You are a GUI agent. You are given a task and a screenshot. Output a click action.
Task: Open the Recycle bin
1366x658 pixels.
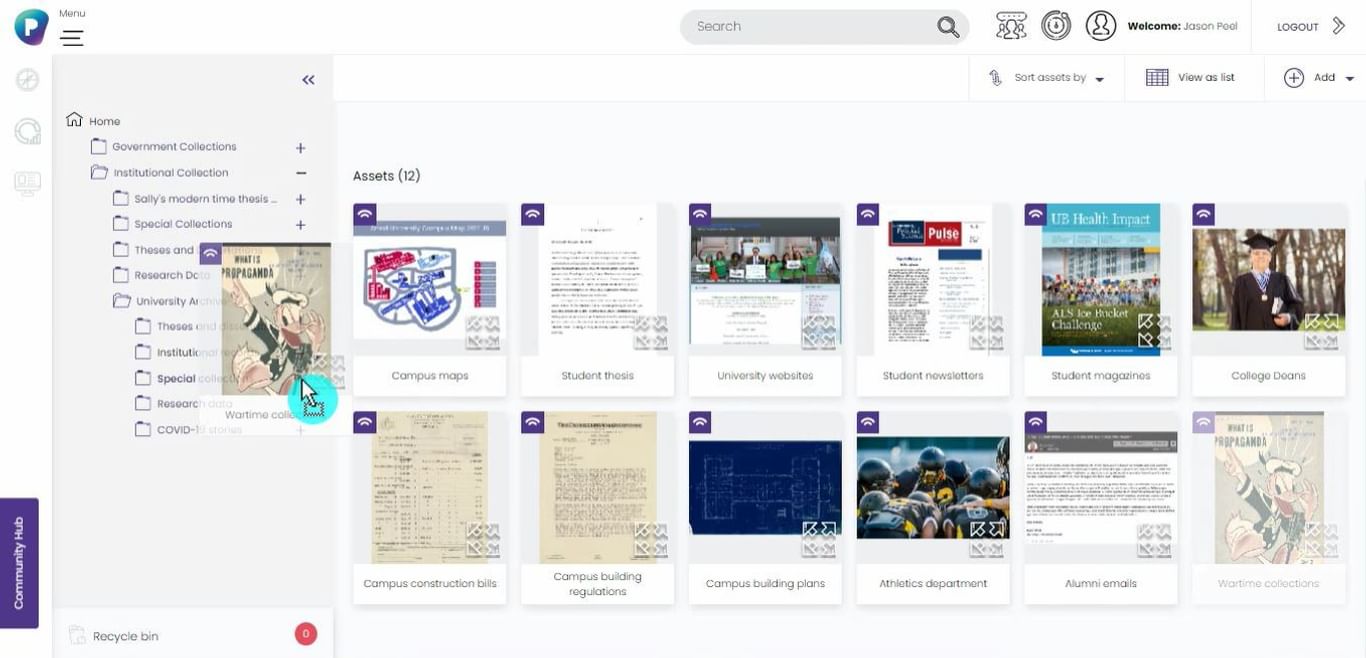(125, 636)
